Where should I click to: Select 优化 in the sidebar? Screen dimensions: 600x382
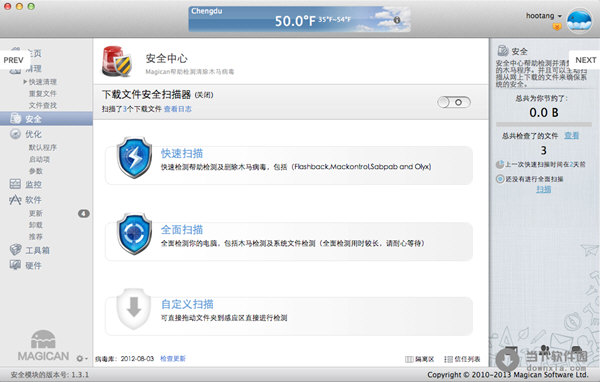point(33,134)
